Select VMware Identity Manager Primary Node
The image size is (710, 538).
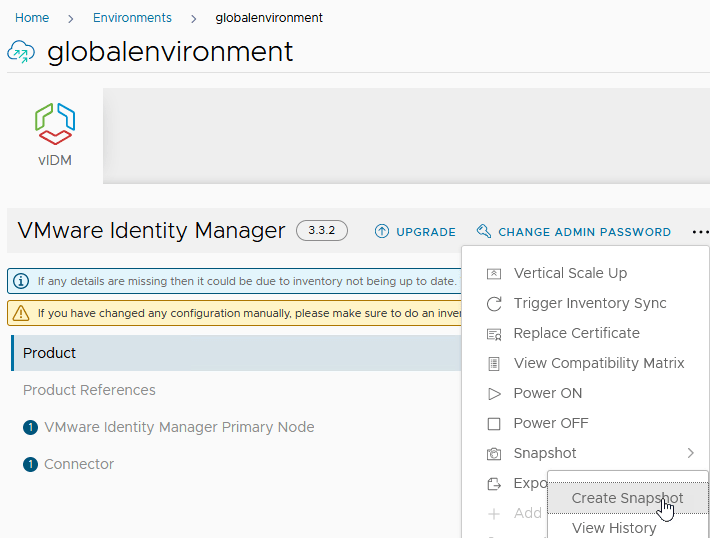coord(179,427)
